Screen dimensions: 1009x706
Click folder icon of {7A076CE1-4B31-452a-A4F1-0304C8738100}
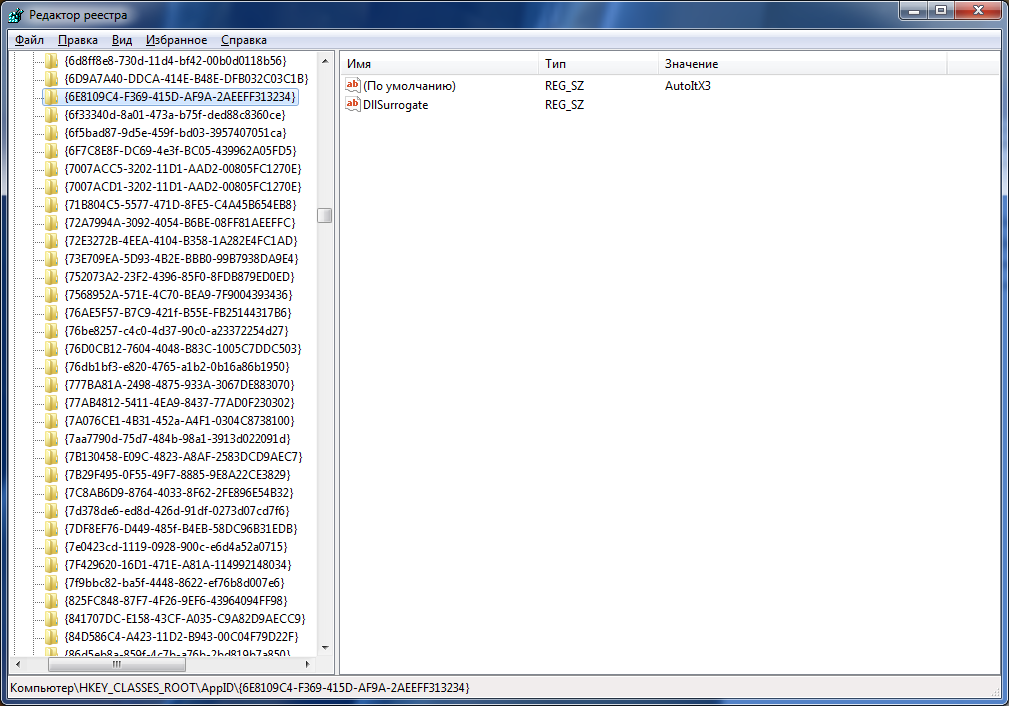(51, 421)
